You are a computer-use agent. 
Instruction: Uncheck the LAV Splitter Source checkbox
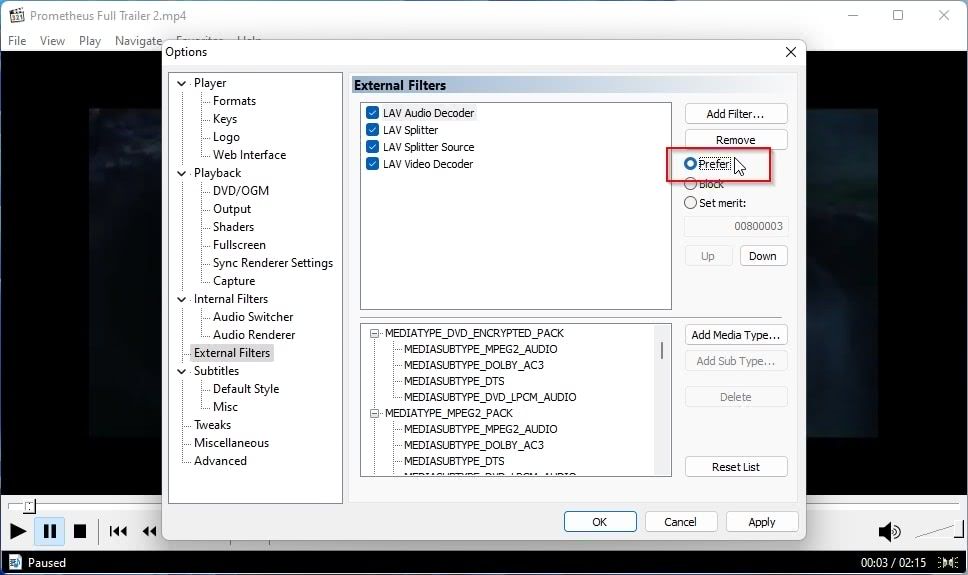click(372, 147)
